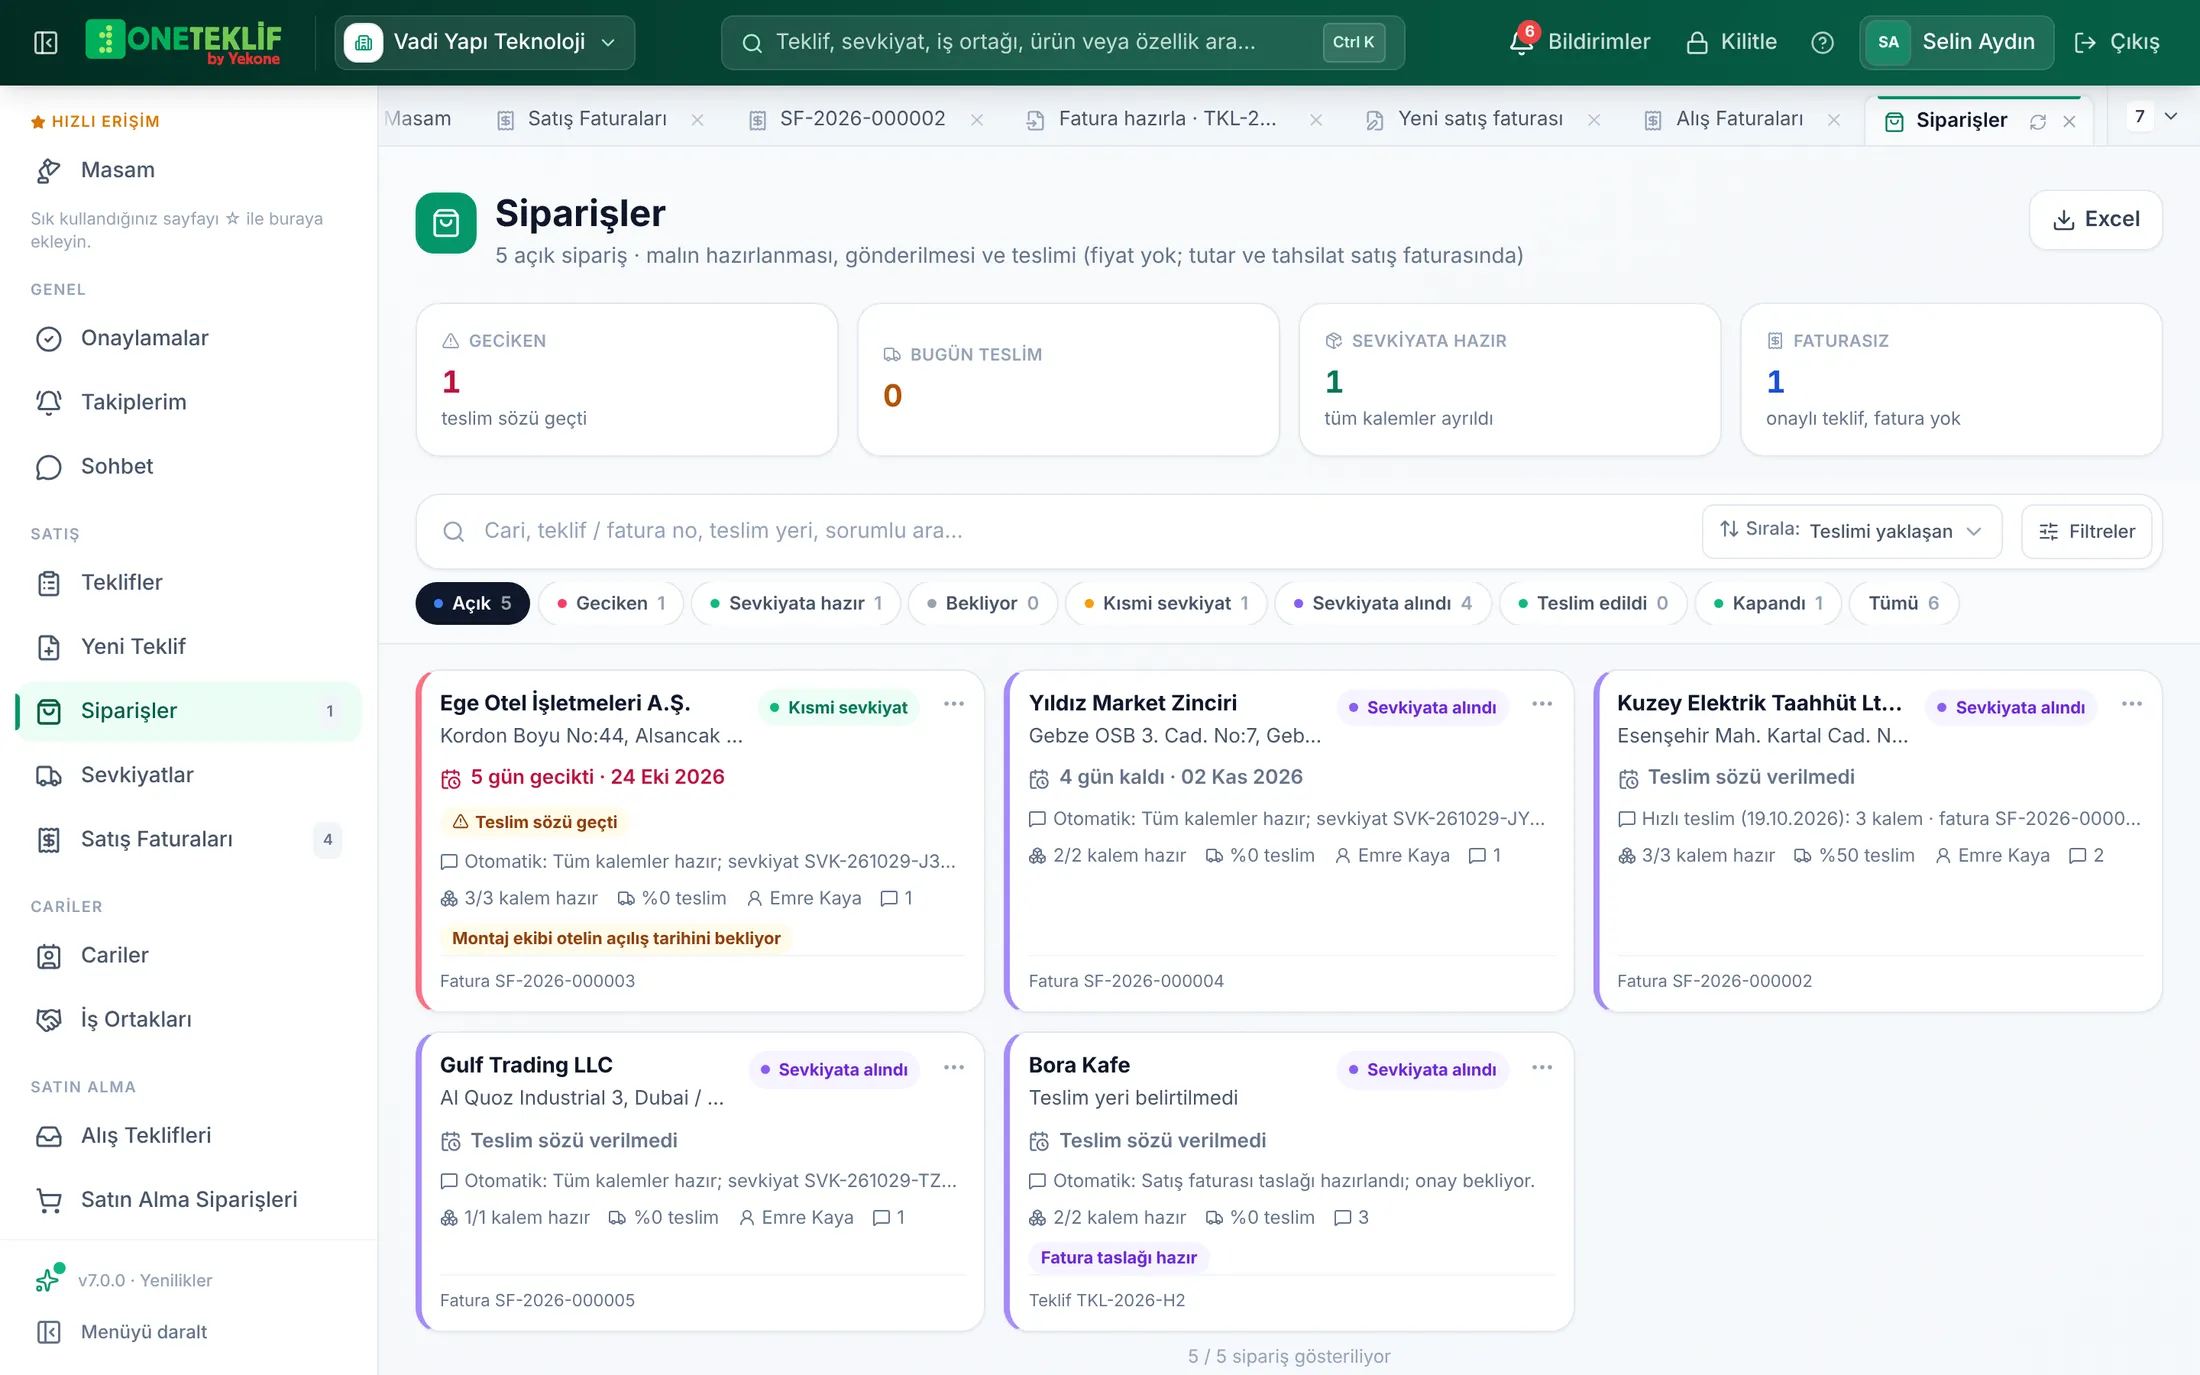Open Onaylamalar in the sidebar
Screen dimensions: 2200x1375
coord(188,338)
